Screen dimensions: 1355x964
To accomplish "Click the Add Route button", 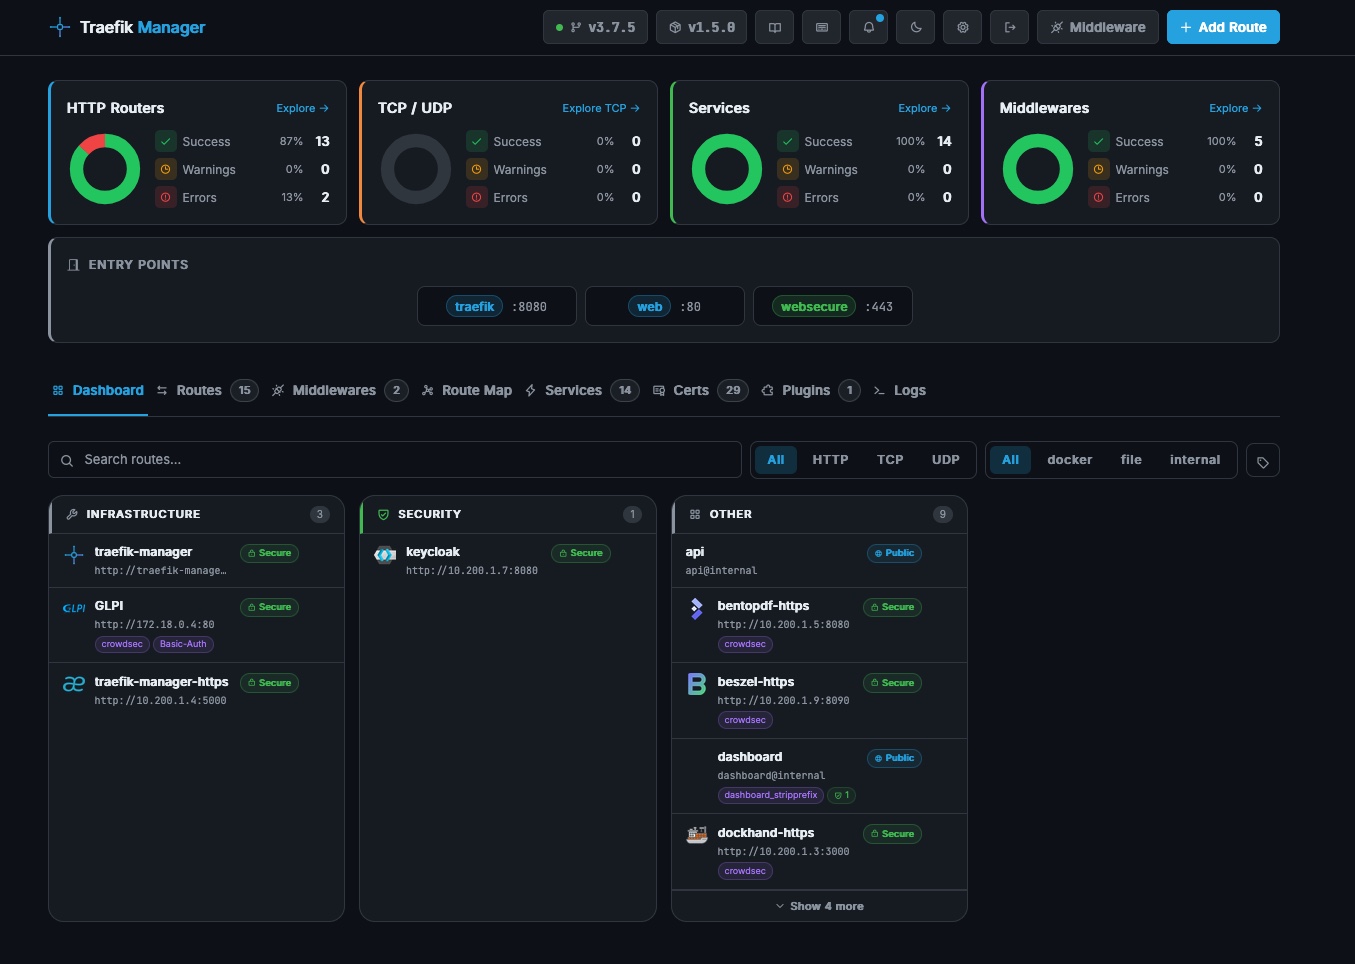I will (x=1223, y=27).
